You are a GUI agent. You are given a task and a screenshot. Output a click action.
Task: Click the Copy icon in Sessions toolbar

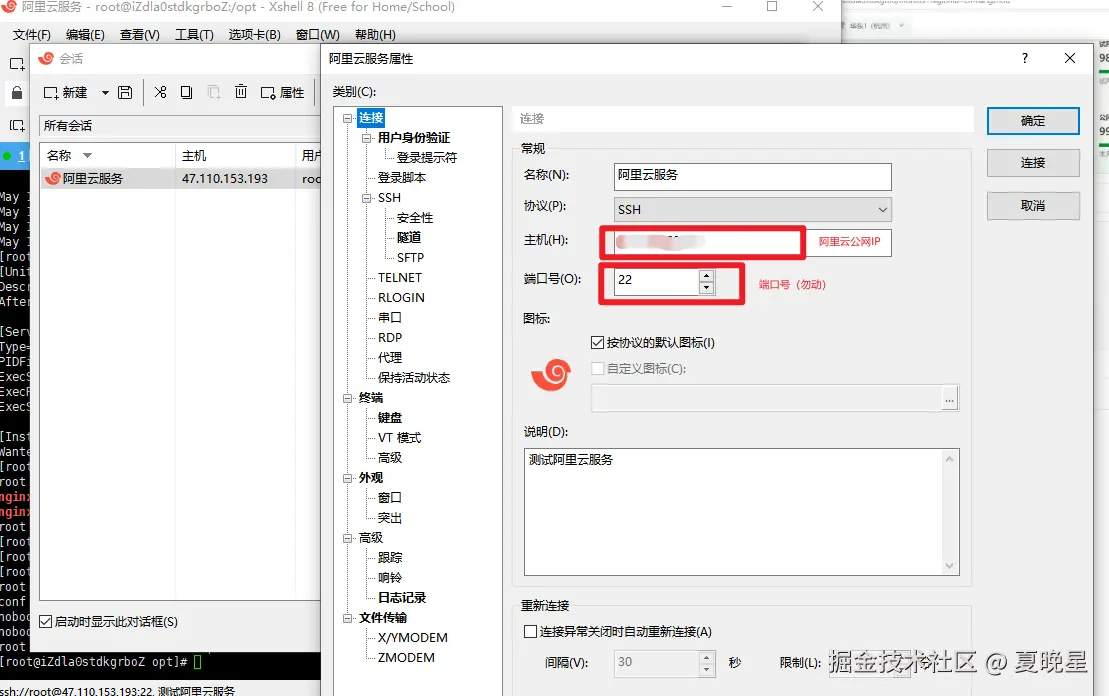point(187,92)
